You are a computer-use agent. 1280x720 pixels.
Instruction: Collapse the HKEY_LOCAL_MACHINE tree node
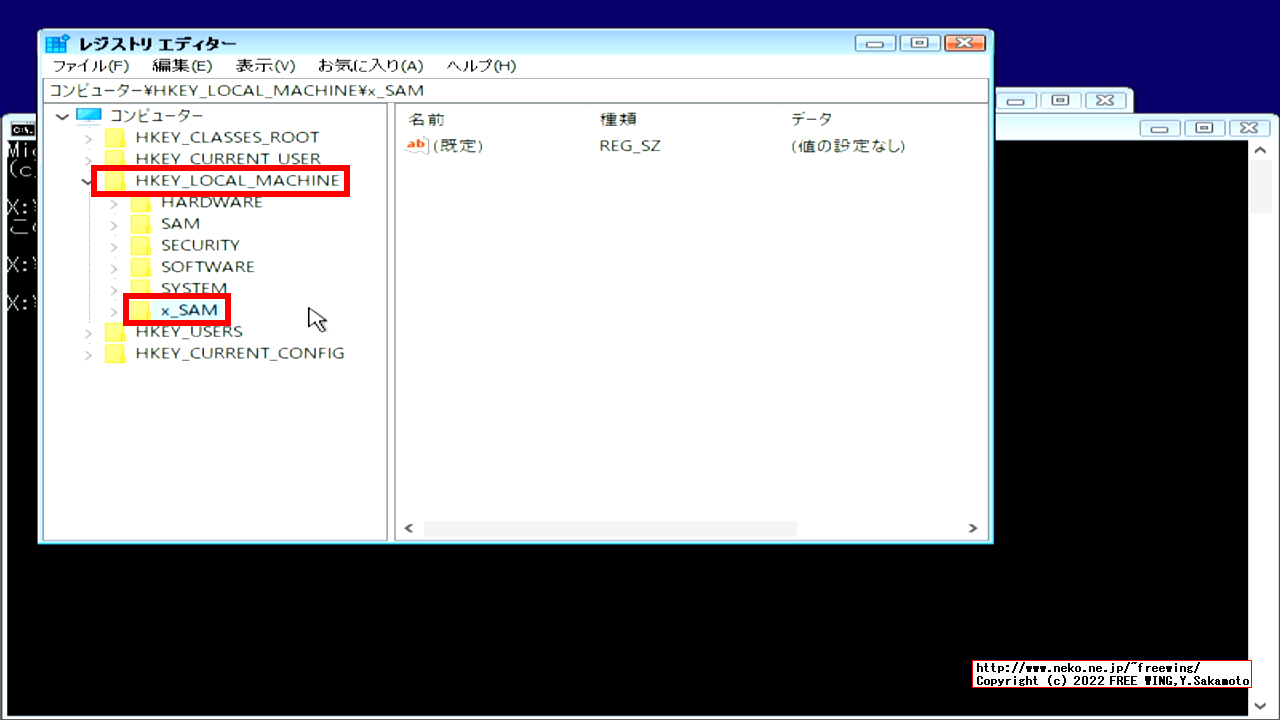[x=88, y=181]
